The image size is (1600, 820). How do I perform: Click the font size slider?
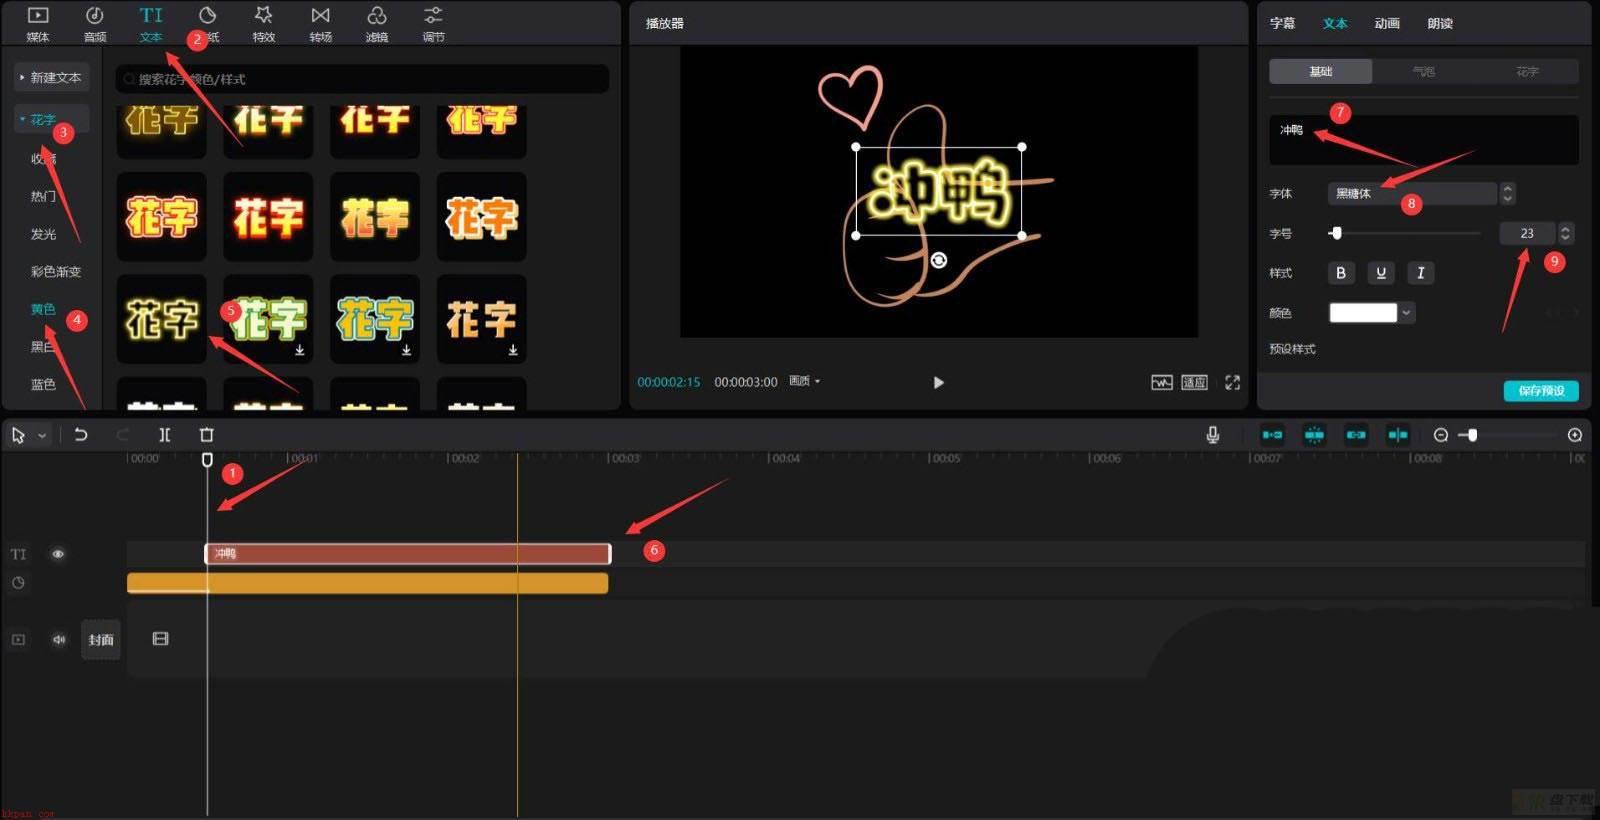pyautogui.click(x=1404, y=233)
